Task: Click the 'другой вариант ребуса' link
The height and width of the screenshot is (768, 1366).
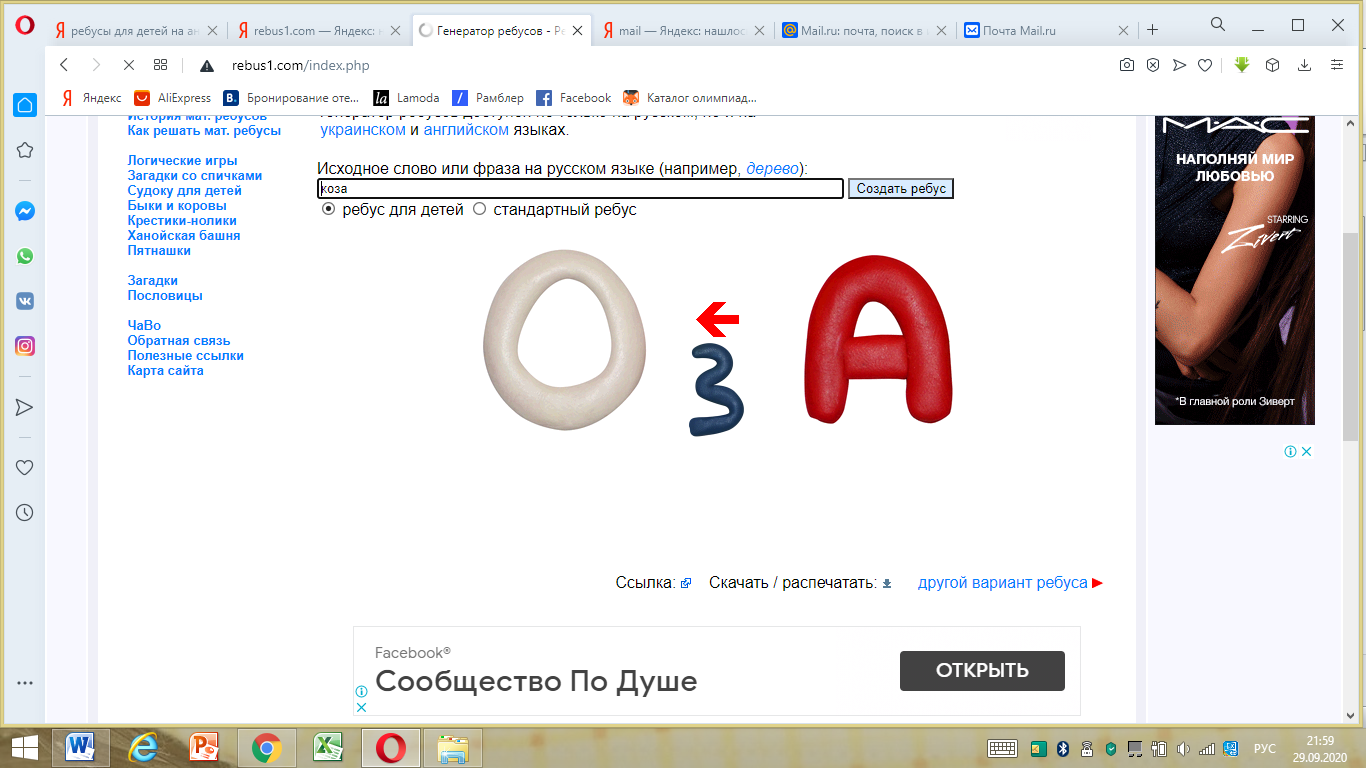Action: click(1002, 583)
